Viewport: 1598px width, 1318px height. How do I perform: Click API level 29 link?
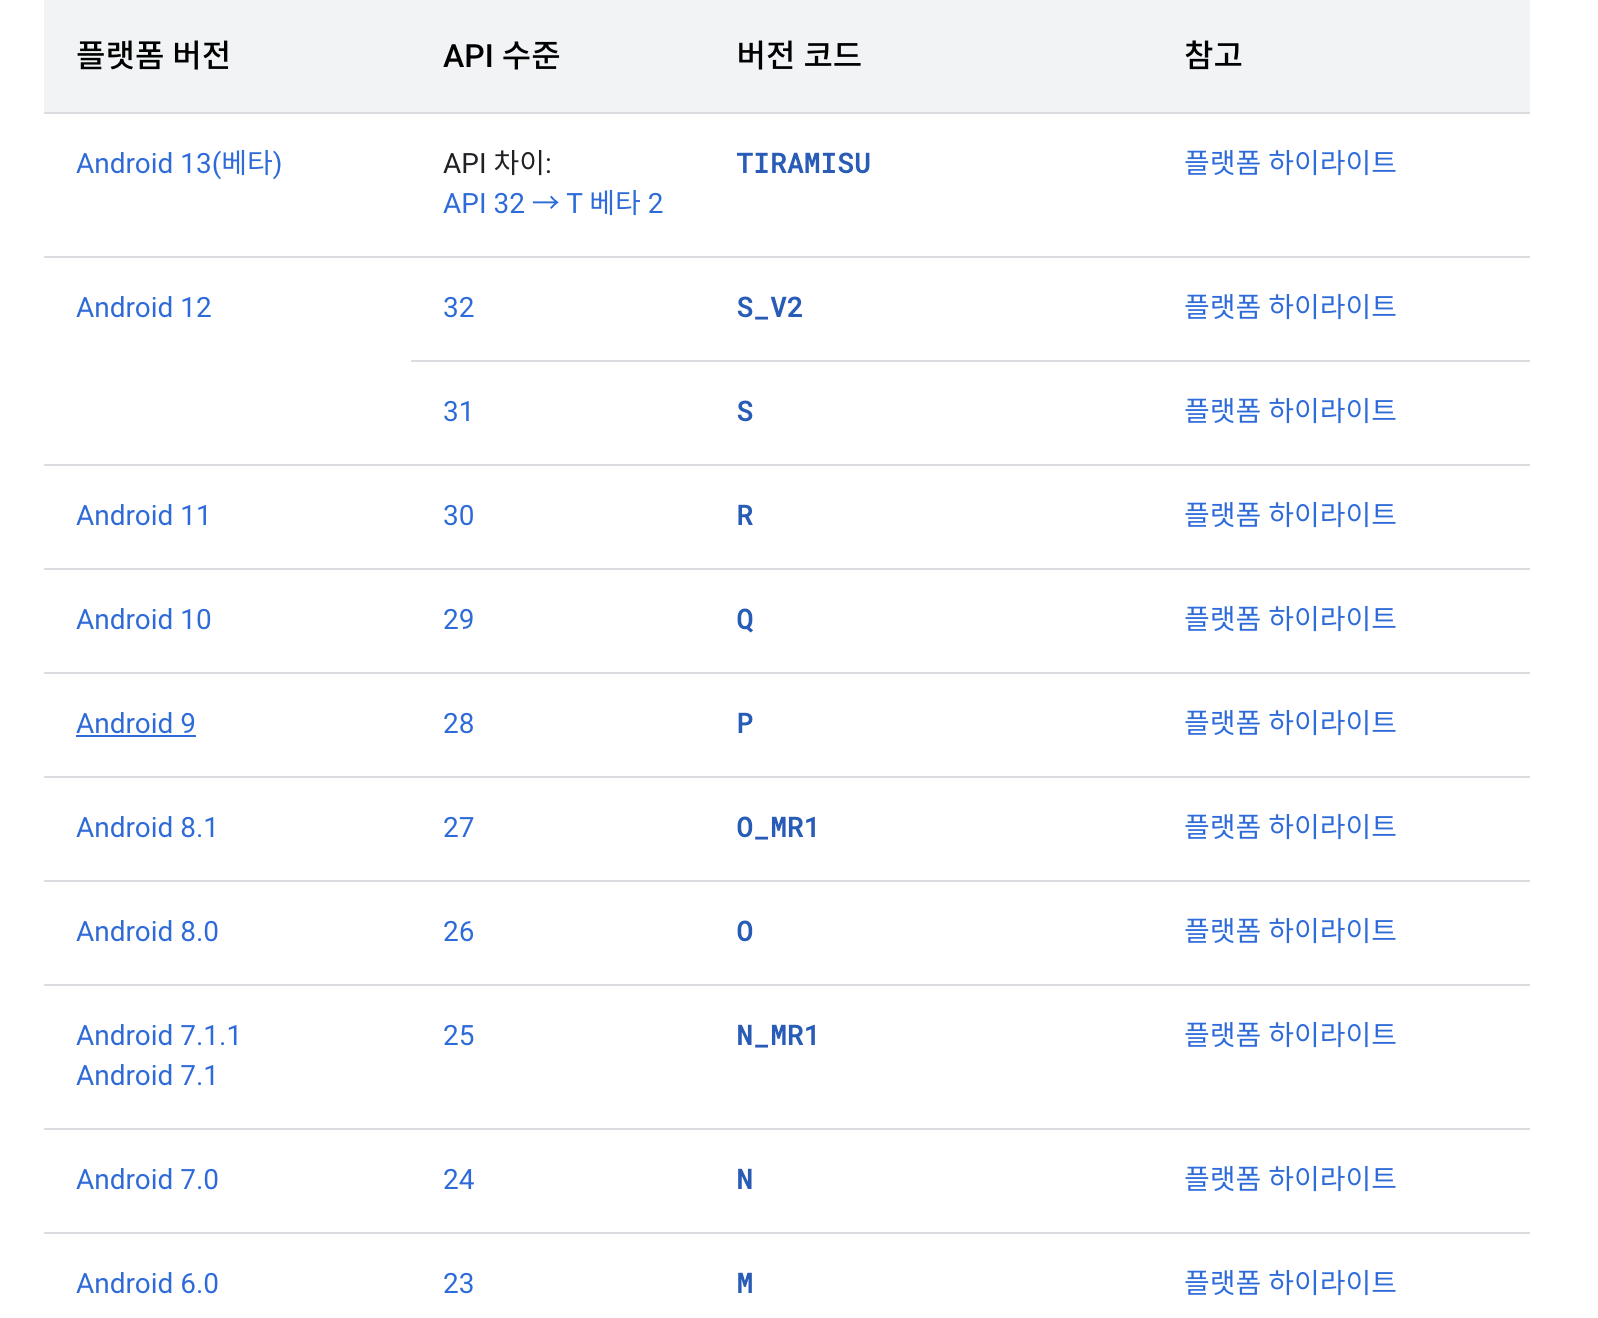(459, 619)
